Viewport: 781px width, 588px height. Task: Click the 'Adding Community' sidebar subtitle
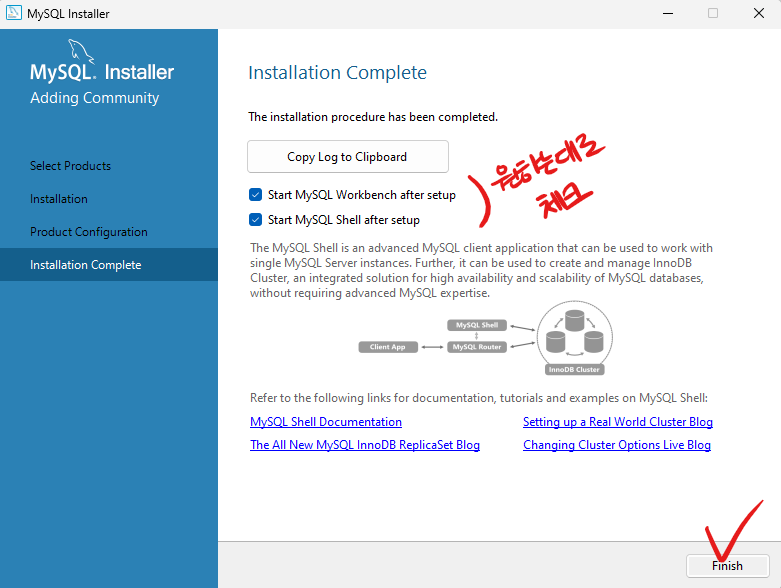pos(95,98)
